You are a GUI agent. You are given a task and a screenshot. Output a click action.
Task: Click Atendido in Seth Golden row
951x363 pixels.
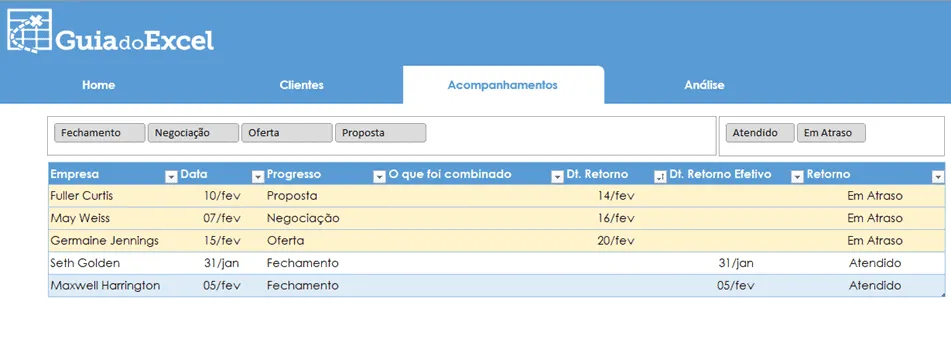(x=875, y=263)
